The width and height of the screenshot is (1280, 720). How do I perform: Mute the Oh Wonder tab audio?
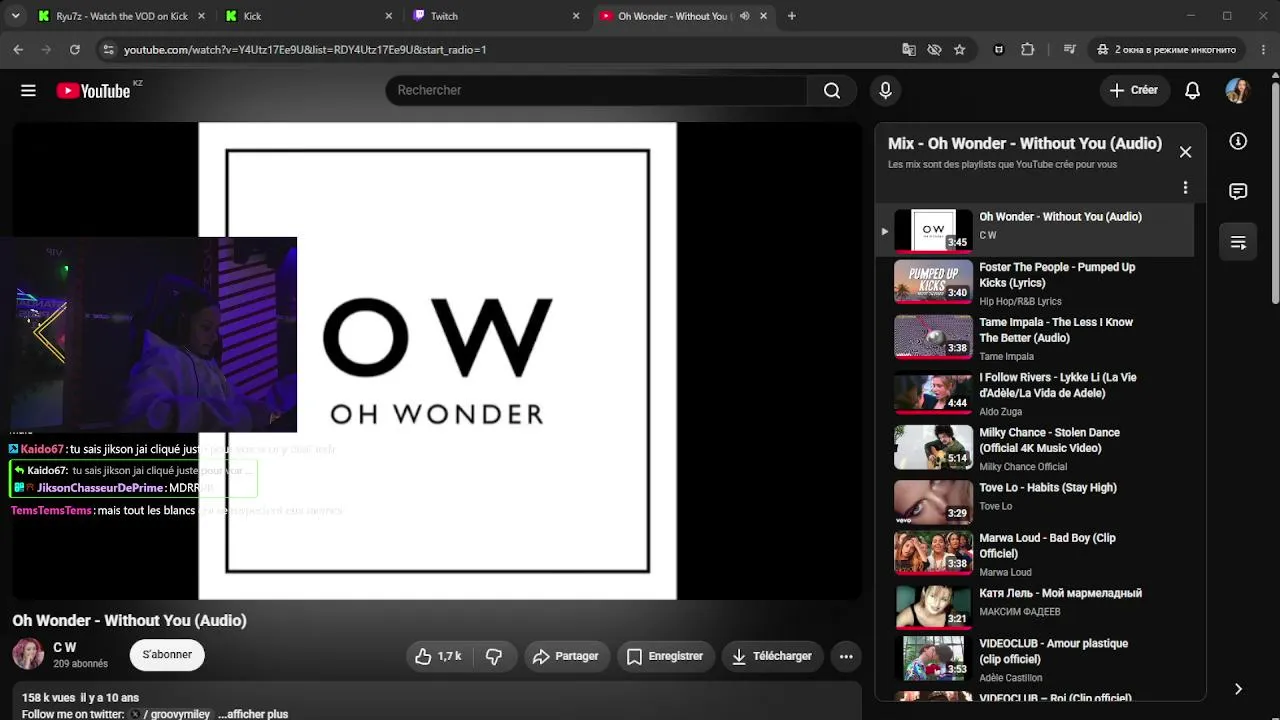pos(744,16)
